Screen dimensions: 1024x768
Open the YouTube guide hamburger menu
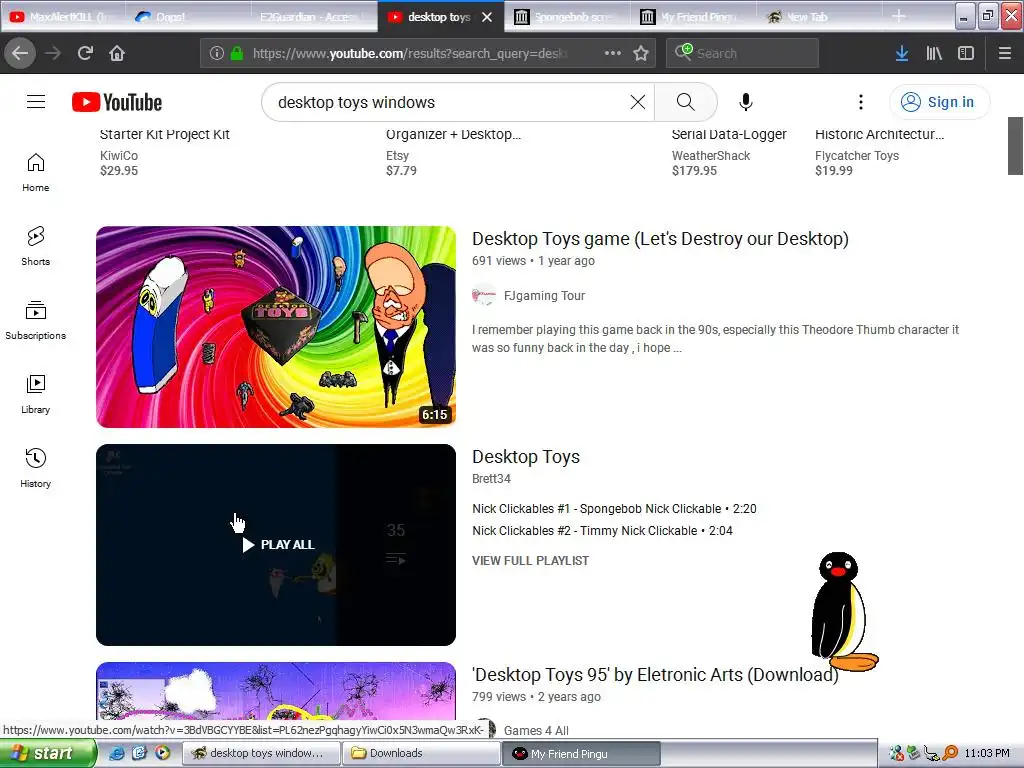36,102
